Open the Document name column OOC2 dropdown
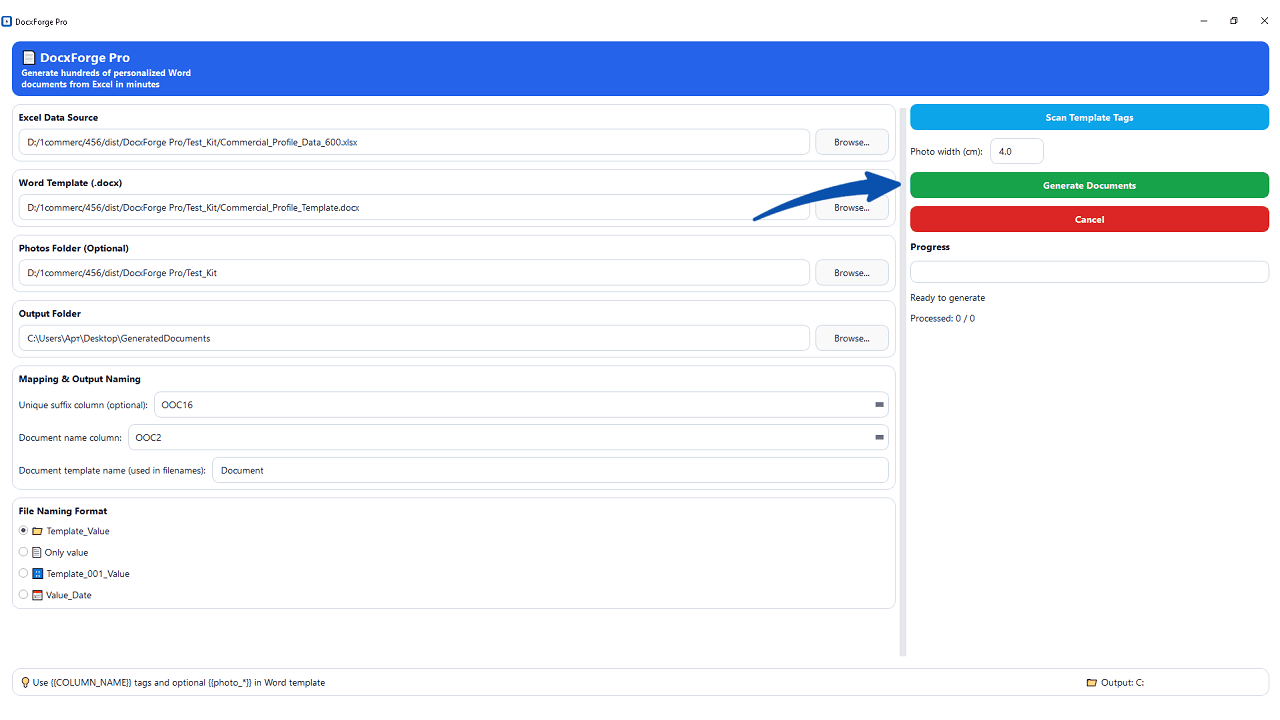The image size is (1280, 720). 878,437
